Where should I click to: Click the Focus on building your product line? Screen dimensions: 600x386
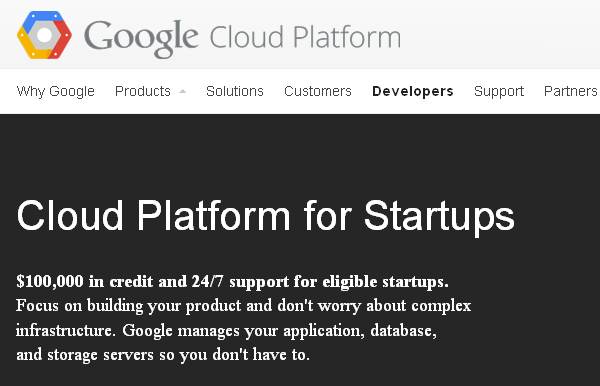(243, 306)
